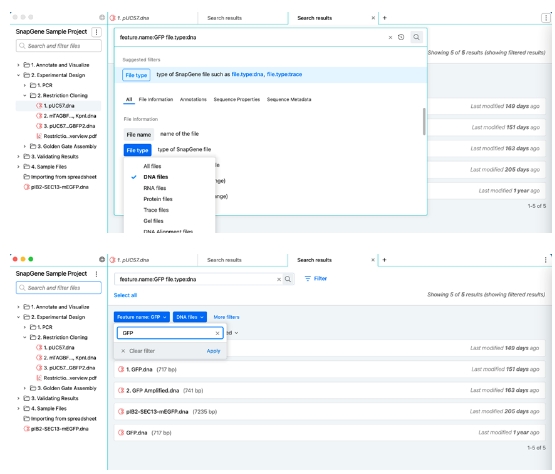Expand 1. PCR folder in File type list window
The height and width of the screenshot is (474, 555).
[25, 85]
